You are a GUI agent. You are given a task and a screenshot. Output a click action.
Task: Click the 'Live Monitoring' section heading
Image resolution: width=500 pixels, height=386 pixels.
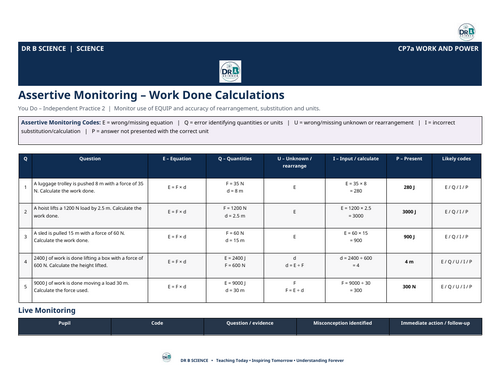(47, 310)
